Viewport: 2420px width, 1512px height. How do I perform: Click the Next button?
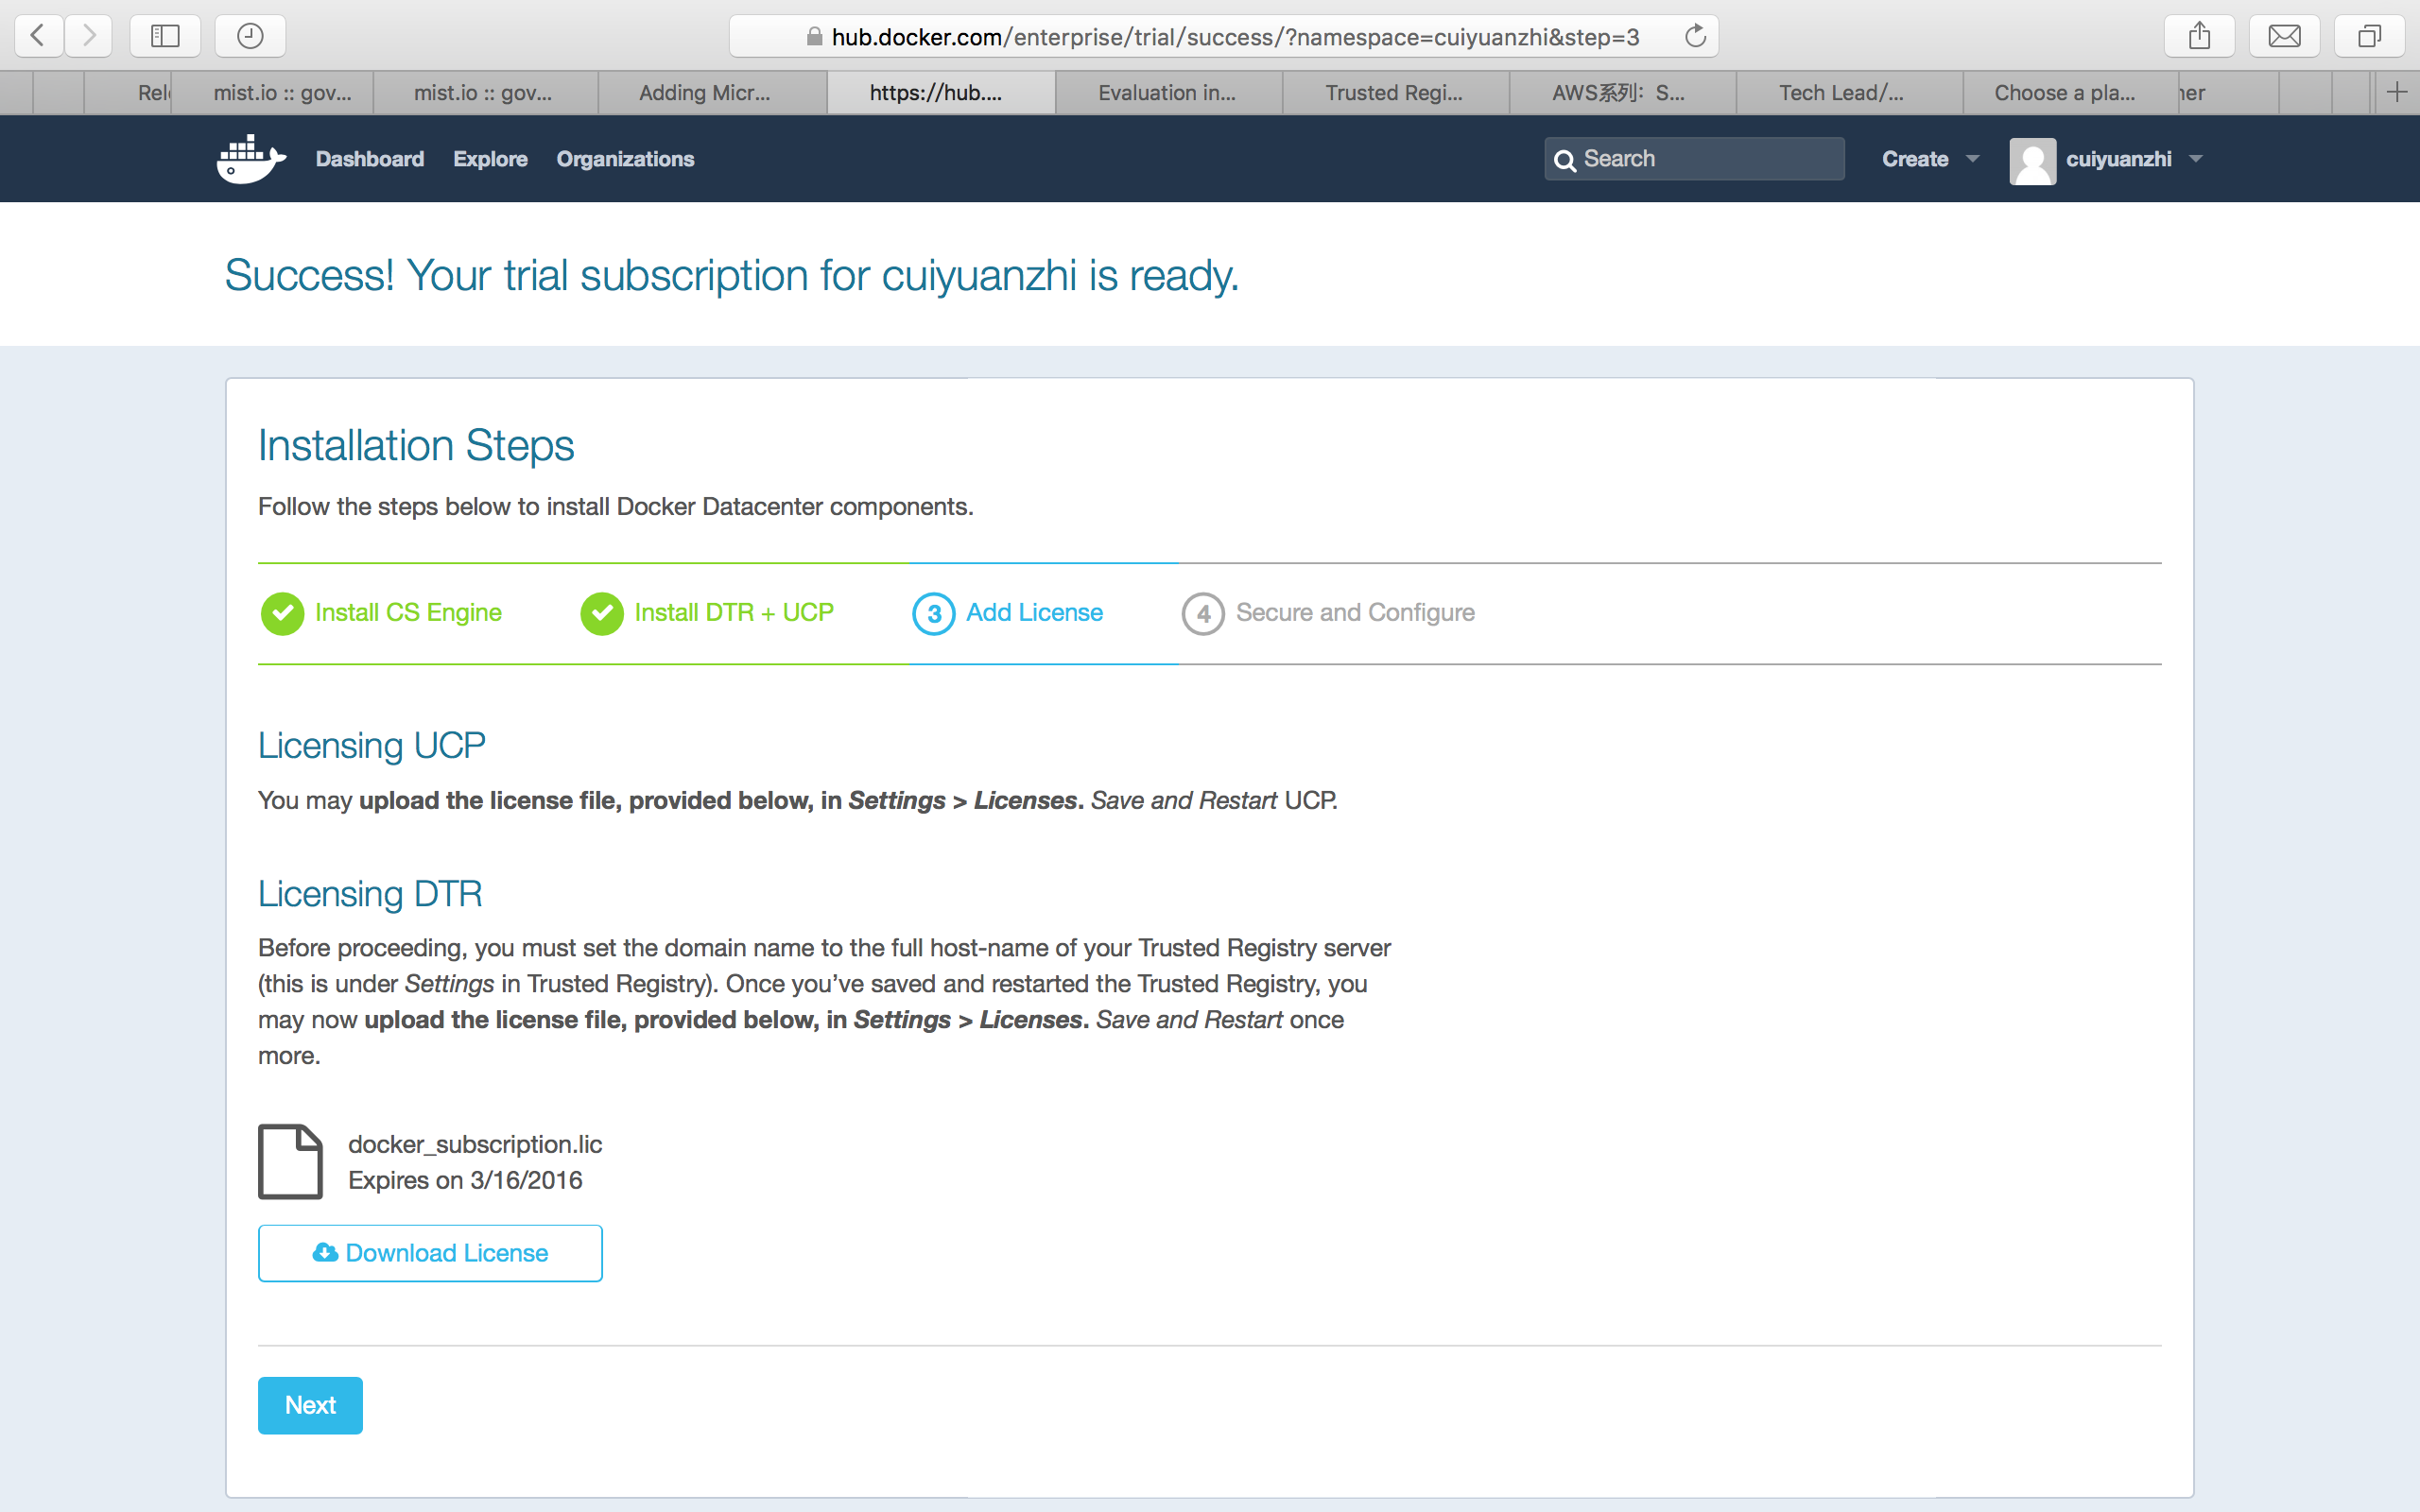pyautogui.click(x=310, y=1405)
